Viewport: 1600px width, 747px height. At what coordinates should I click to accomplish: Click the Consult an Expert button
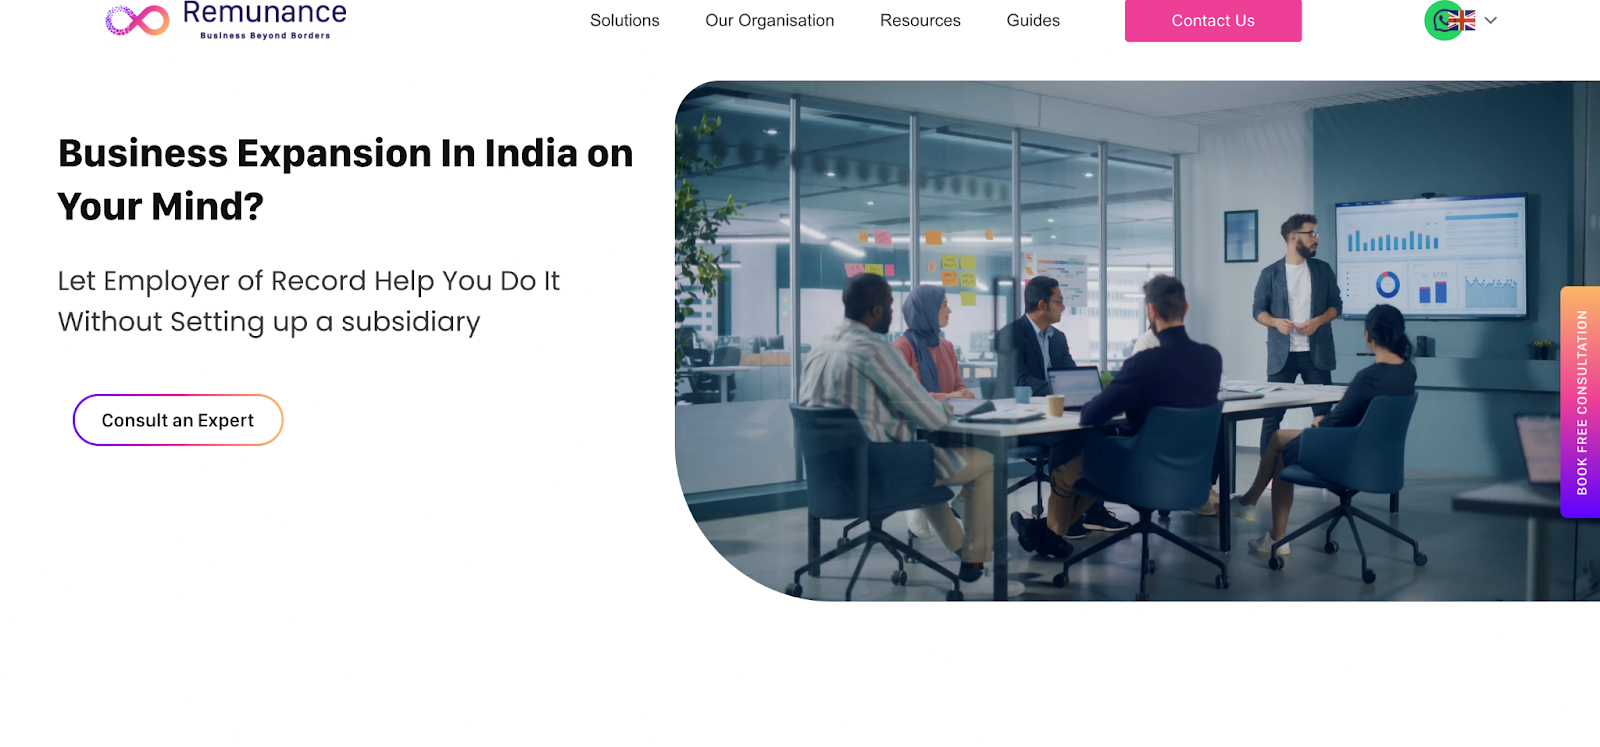pyautogui.click(x=178, y=420)
